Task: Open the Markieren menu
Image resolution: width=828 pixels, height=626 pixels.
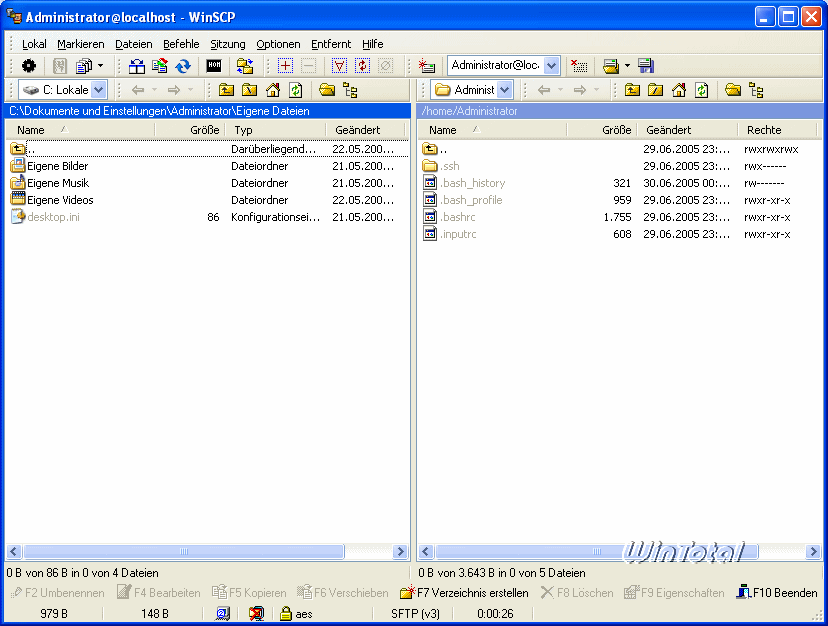Action: click(81, 44)
